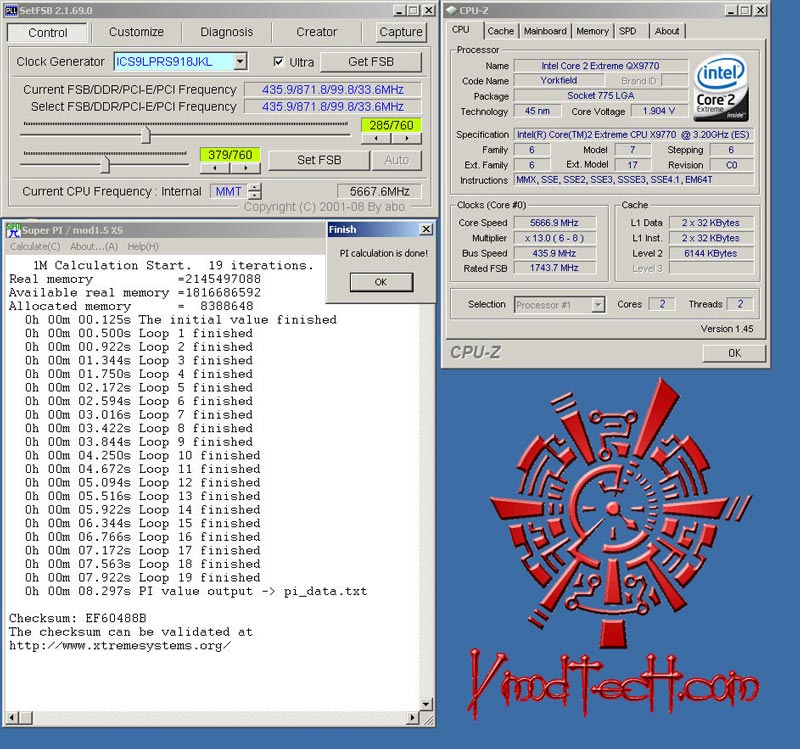Viewport: 800px width, 749px height.
Task: Click the MMT frequency spinner arrows
Action: tap(255, 191)
